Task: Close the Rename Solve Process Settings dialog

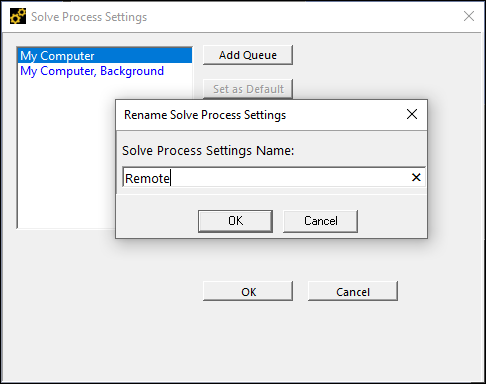Action: [412, 114]
